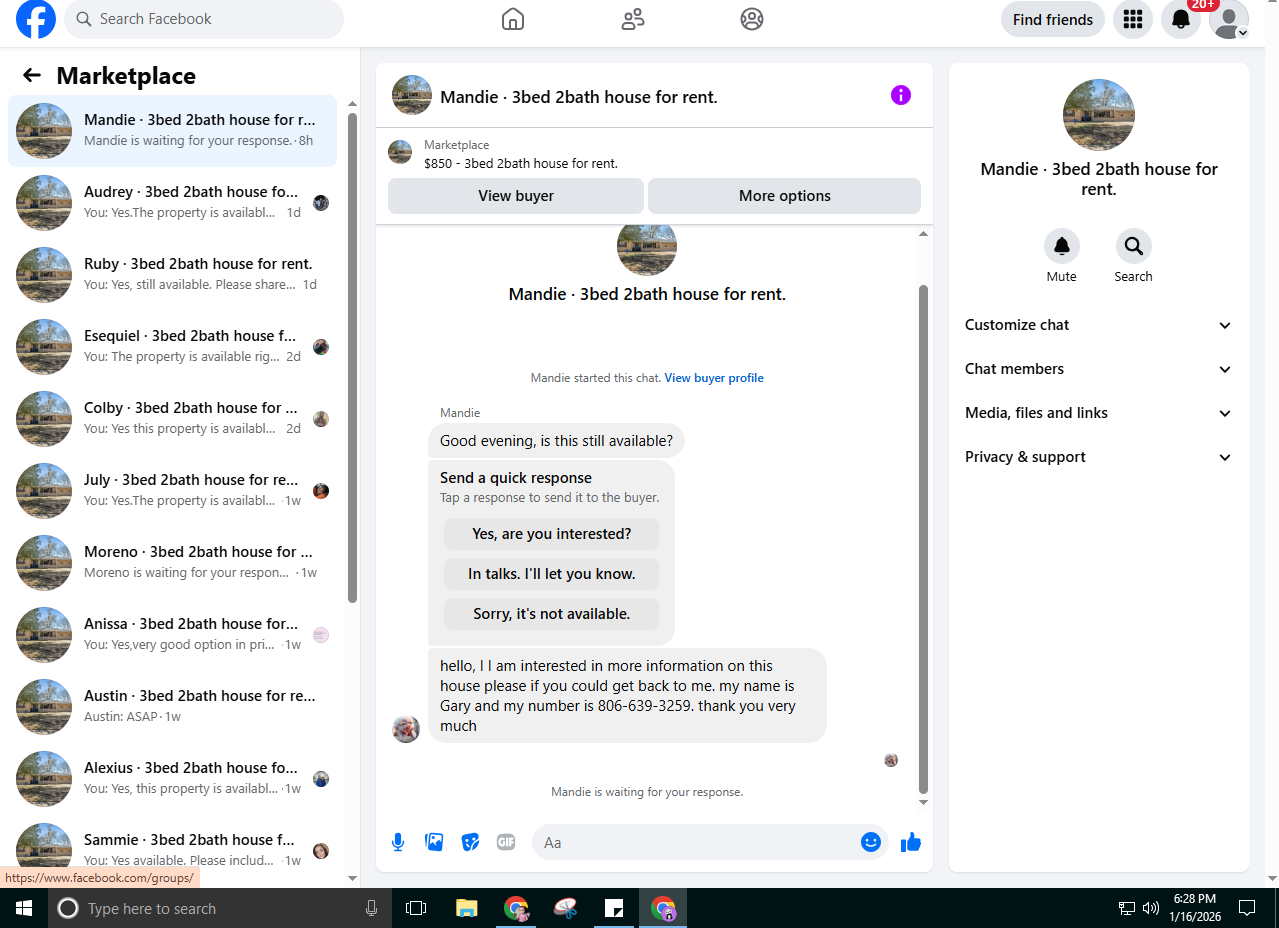Mute this chat with the bell icon
The height and width of the screenshot is (928, 1279).
[x=1062, y=246]
